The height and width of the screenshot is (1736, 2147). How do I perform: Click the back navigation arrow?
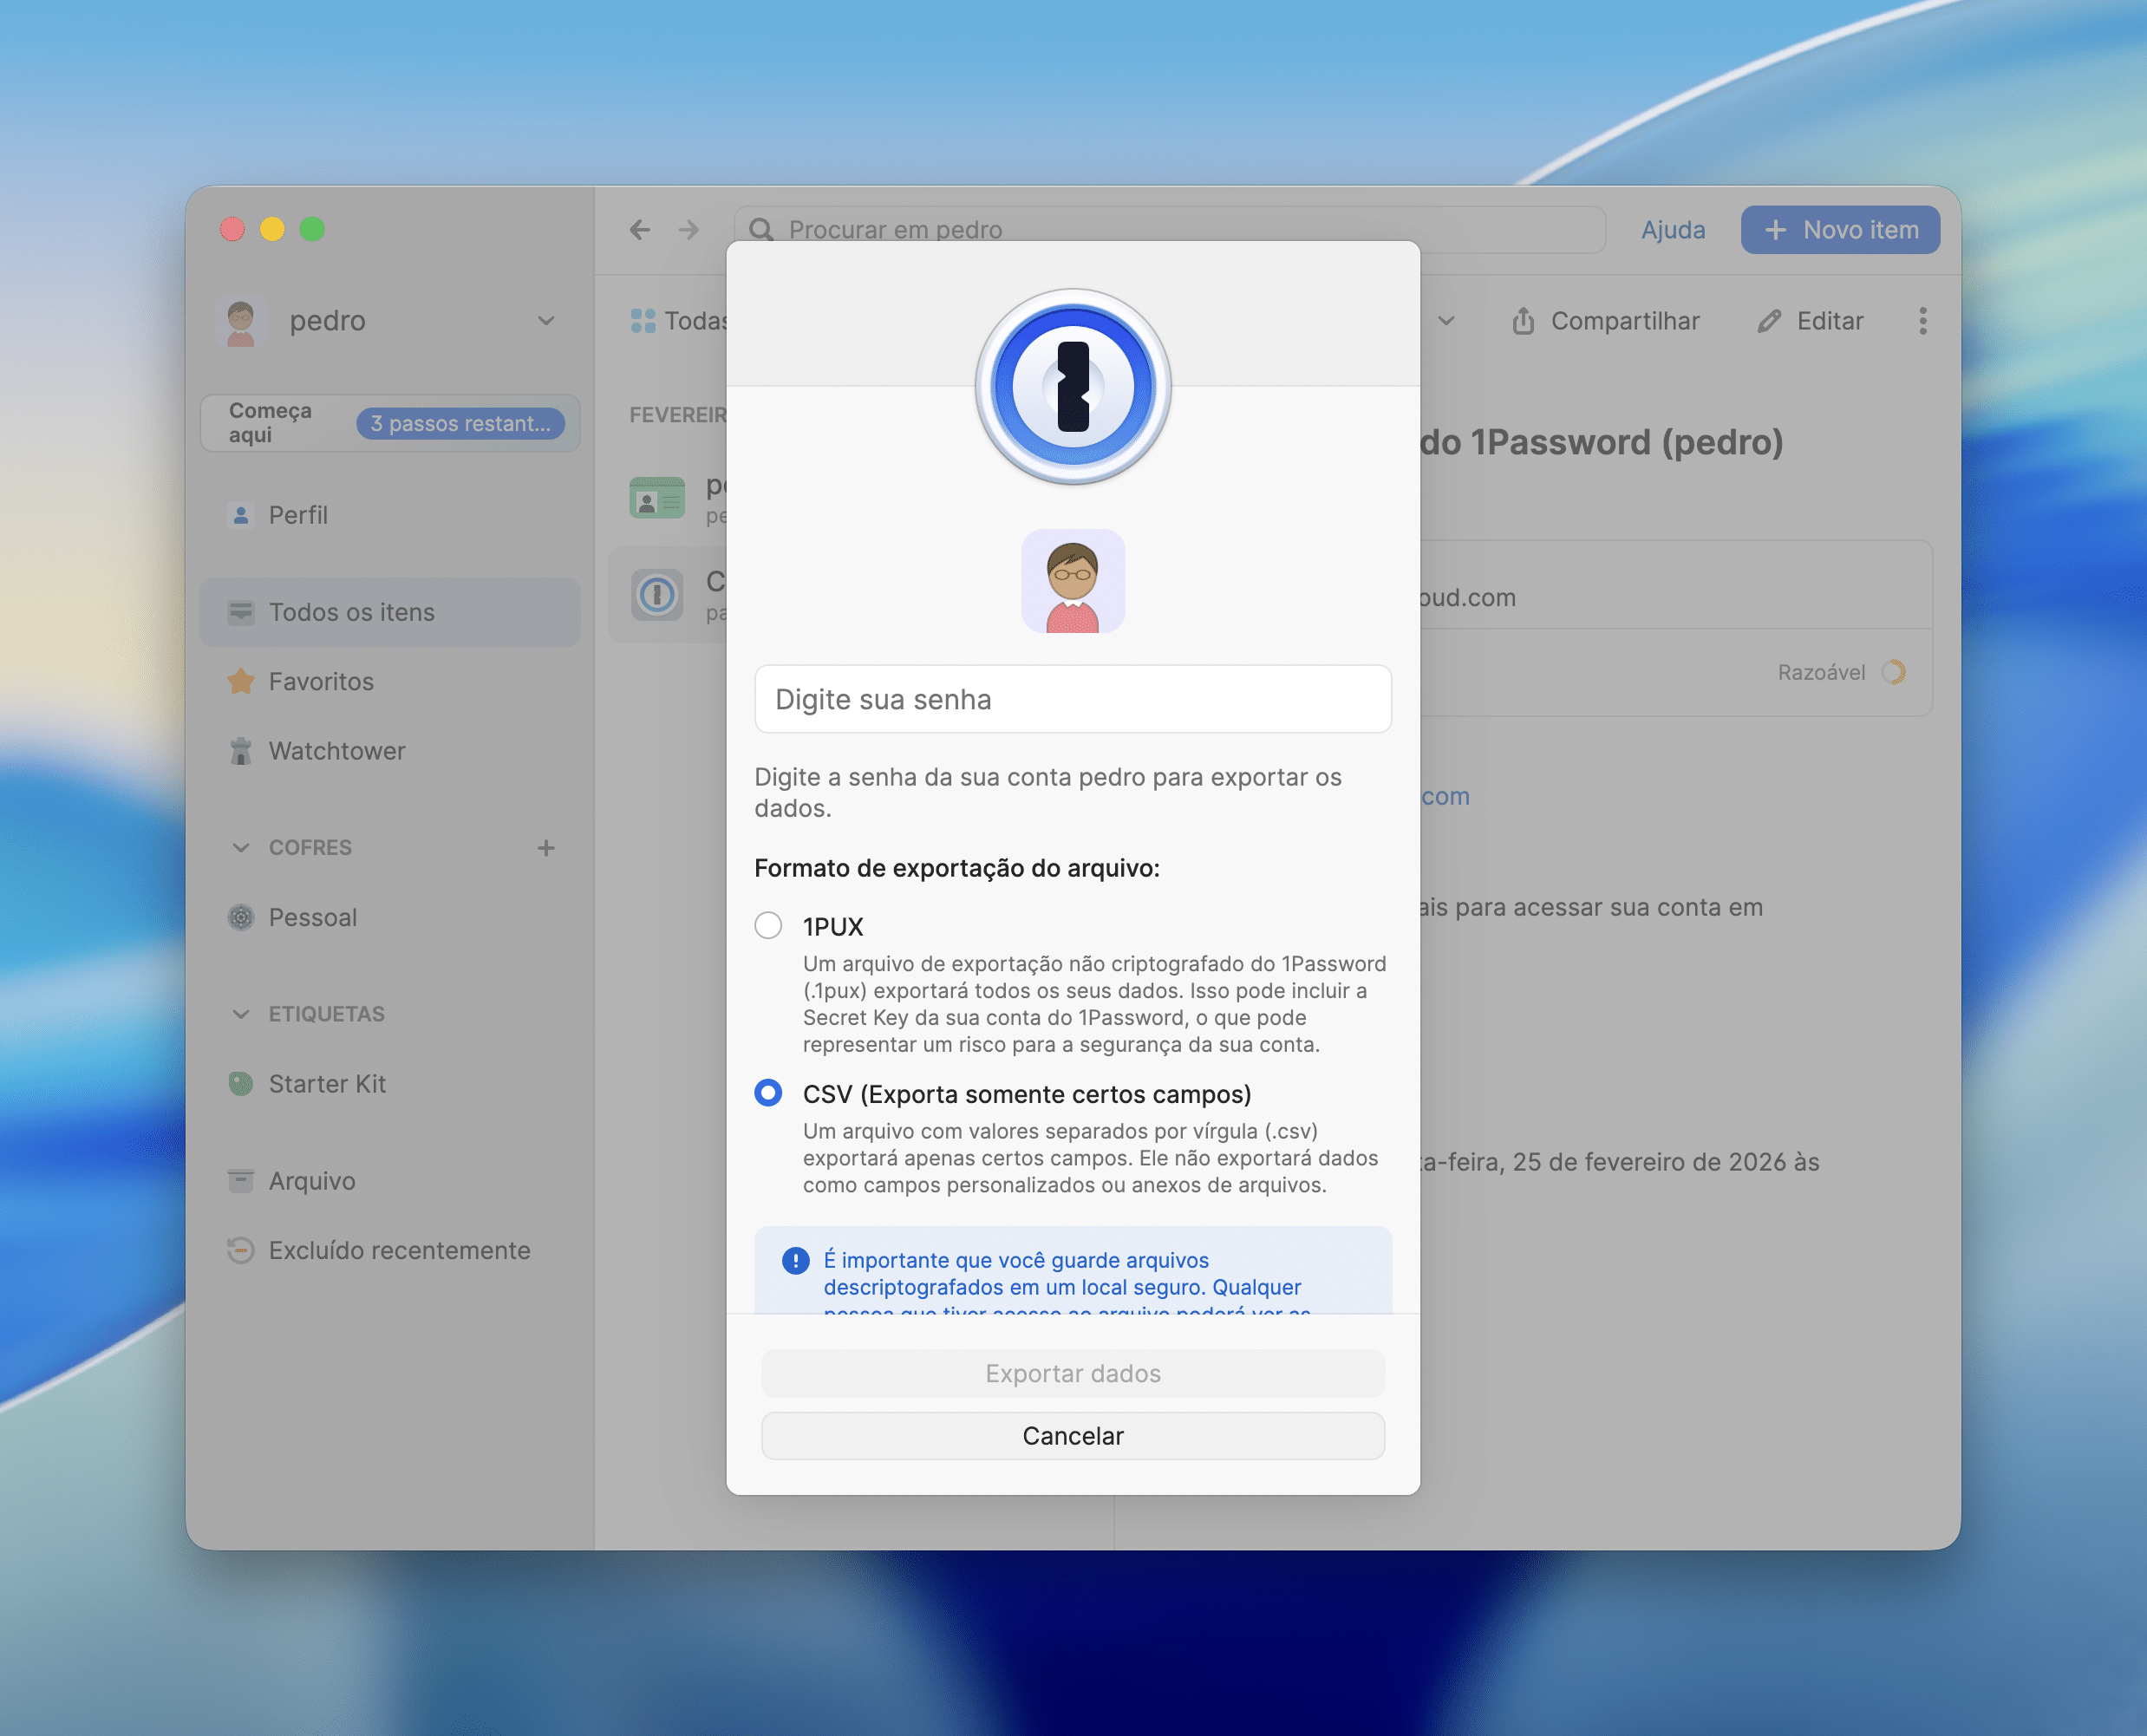[640, 230]
